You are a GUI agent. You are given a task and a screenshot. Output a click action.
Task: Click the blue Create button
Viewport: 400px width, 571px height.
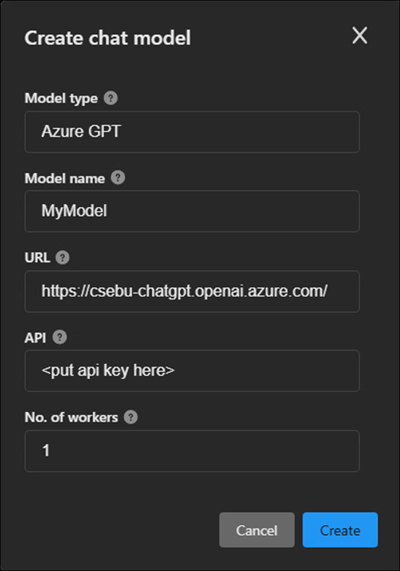click(x=340, y=530)
